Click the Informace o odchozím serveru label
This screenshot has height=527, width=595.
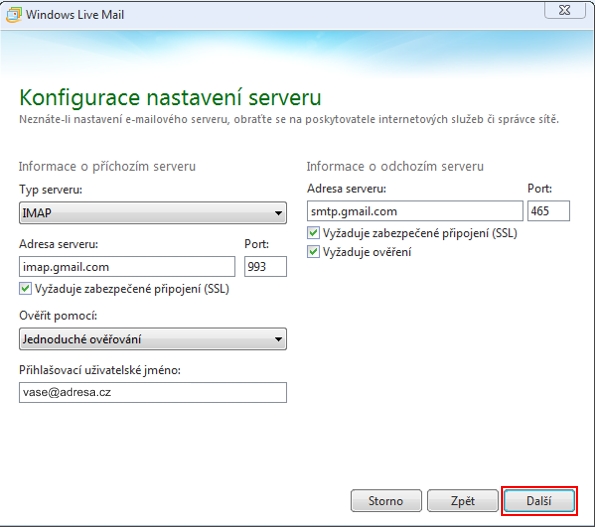click(x=395, y=167)
